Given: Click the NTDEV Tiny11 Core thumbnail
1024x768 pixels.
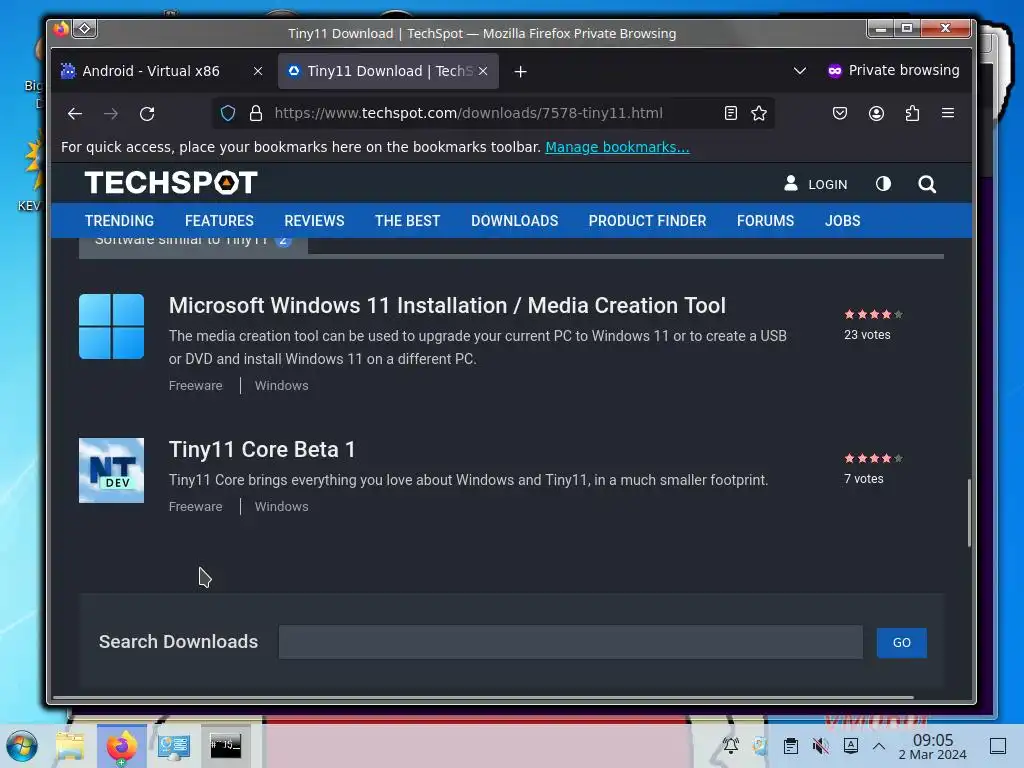Looking at the screenshot, I should coord(112,470).
